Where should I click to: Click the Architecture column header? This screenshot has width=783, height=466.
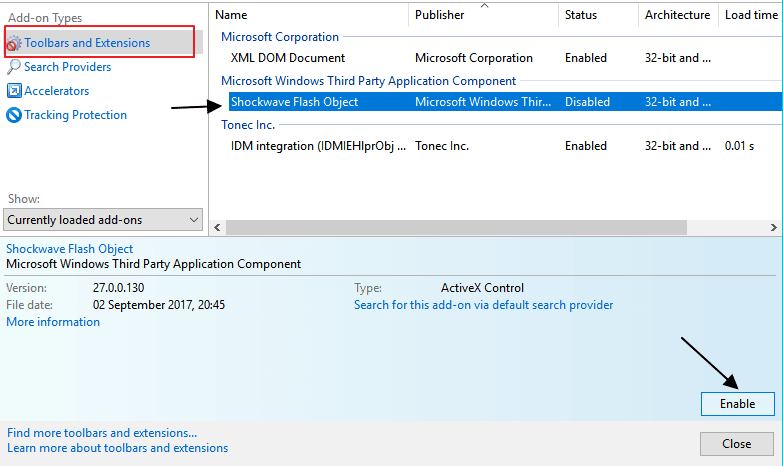(x=678, y=15)
